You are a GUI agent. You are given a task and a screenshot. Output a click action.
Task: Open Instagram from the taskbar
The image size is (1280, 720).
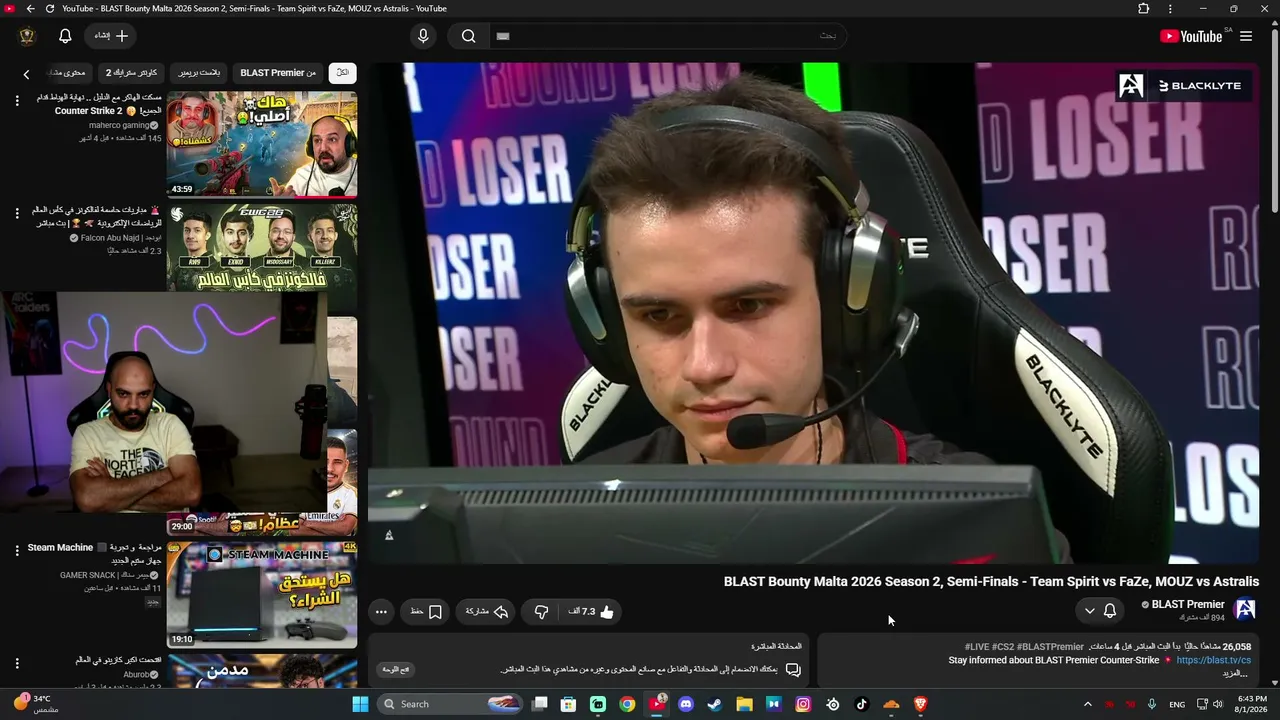(803, 704)
